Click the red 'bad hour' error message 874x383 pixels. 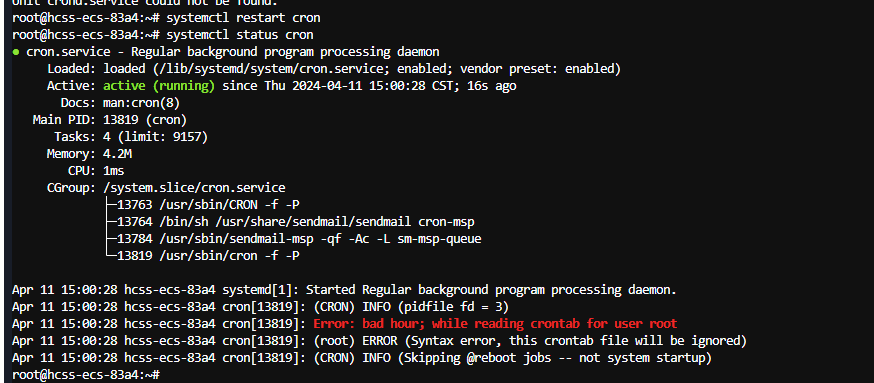click(x=495, y=323)
